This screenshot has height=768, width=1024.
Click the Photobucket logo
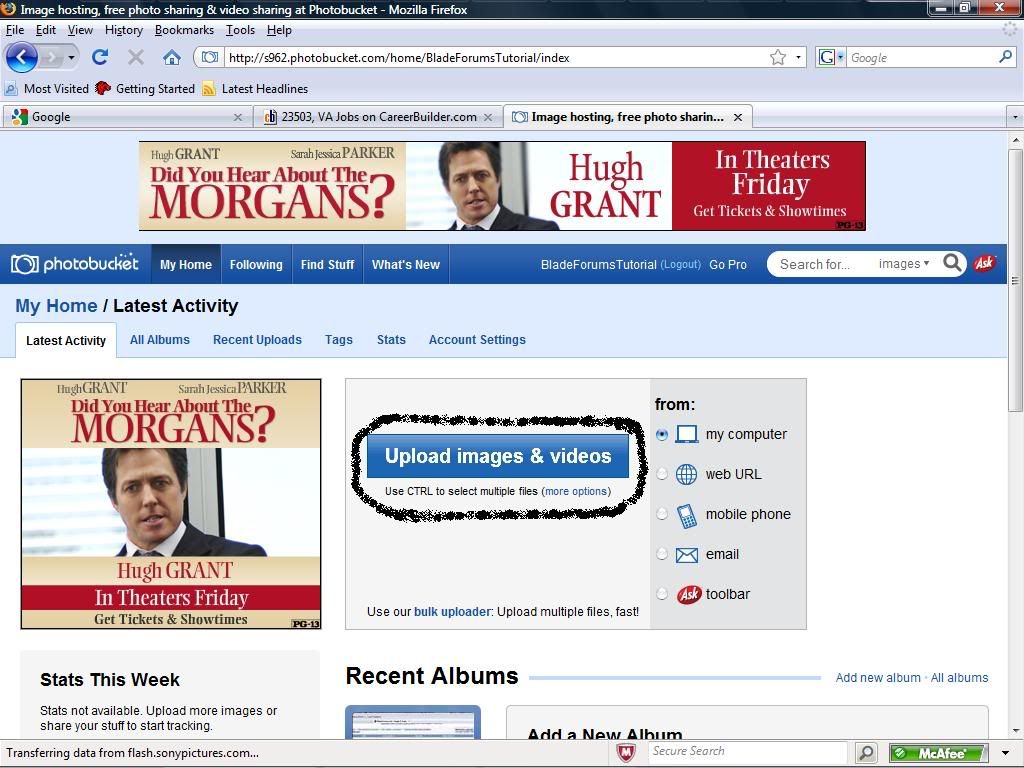[75, 264]
